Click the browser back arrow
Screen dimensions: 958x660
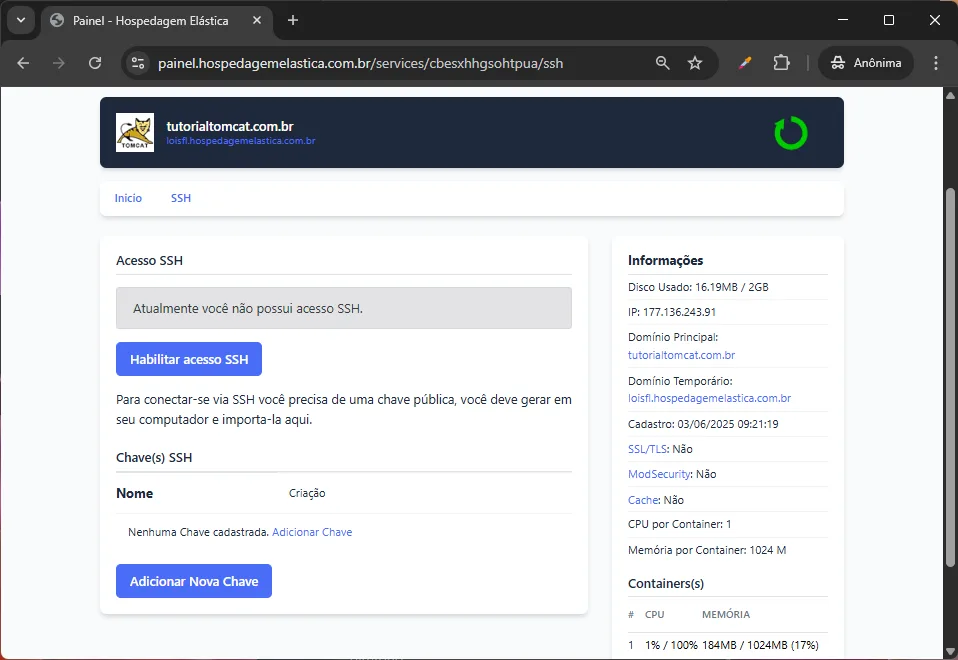pyautogui.click(x=23, y=63)
